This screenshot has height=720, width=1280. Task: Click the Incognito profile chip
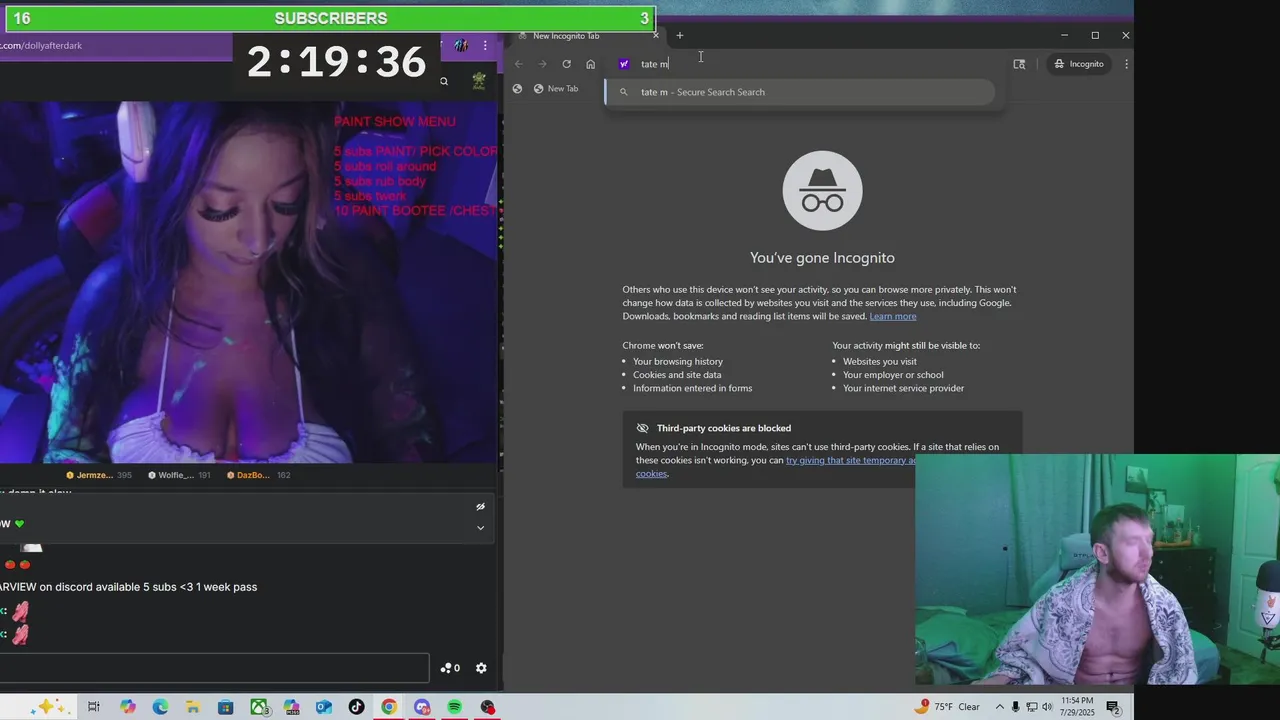coord(1079,64)
